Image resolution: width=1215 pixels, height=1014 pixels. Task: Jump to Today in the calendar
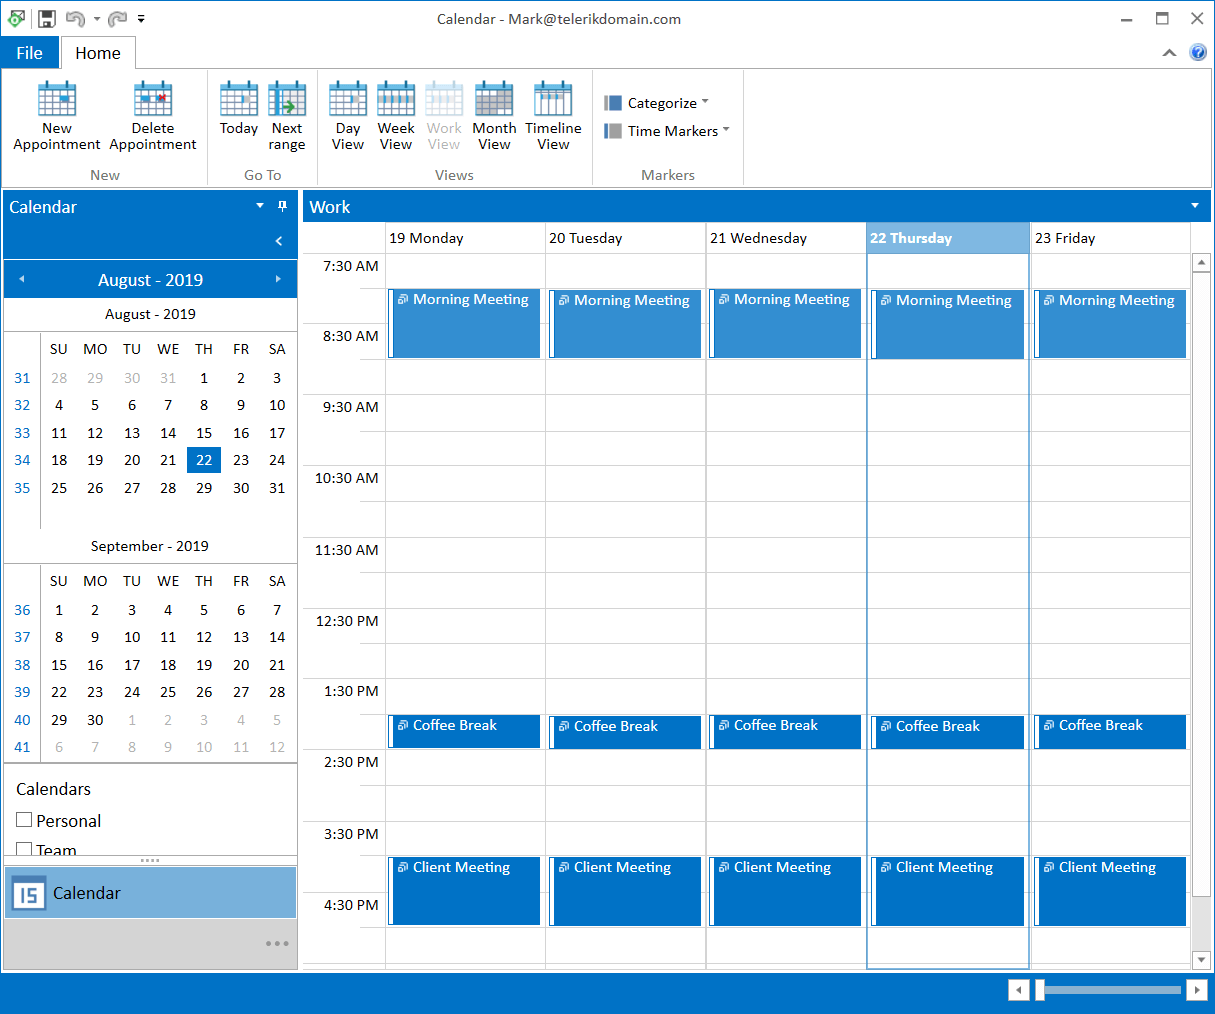pos(238,113)
